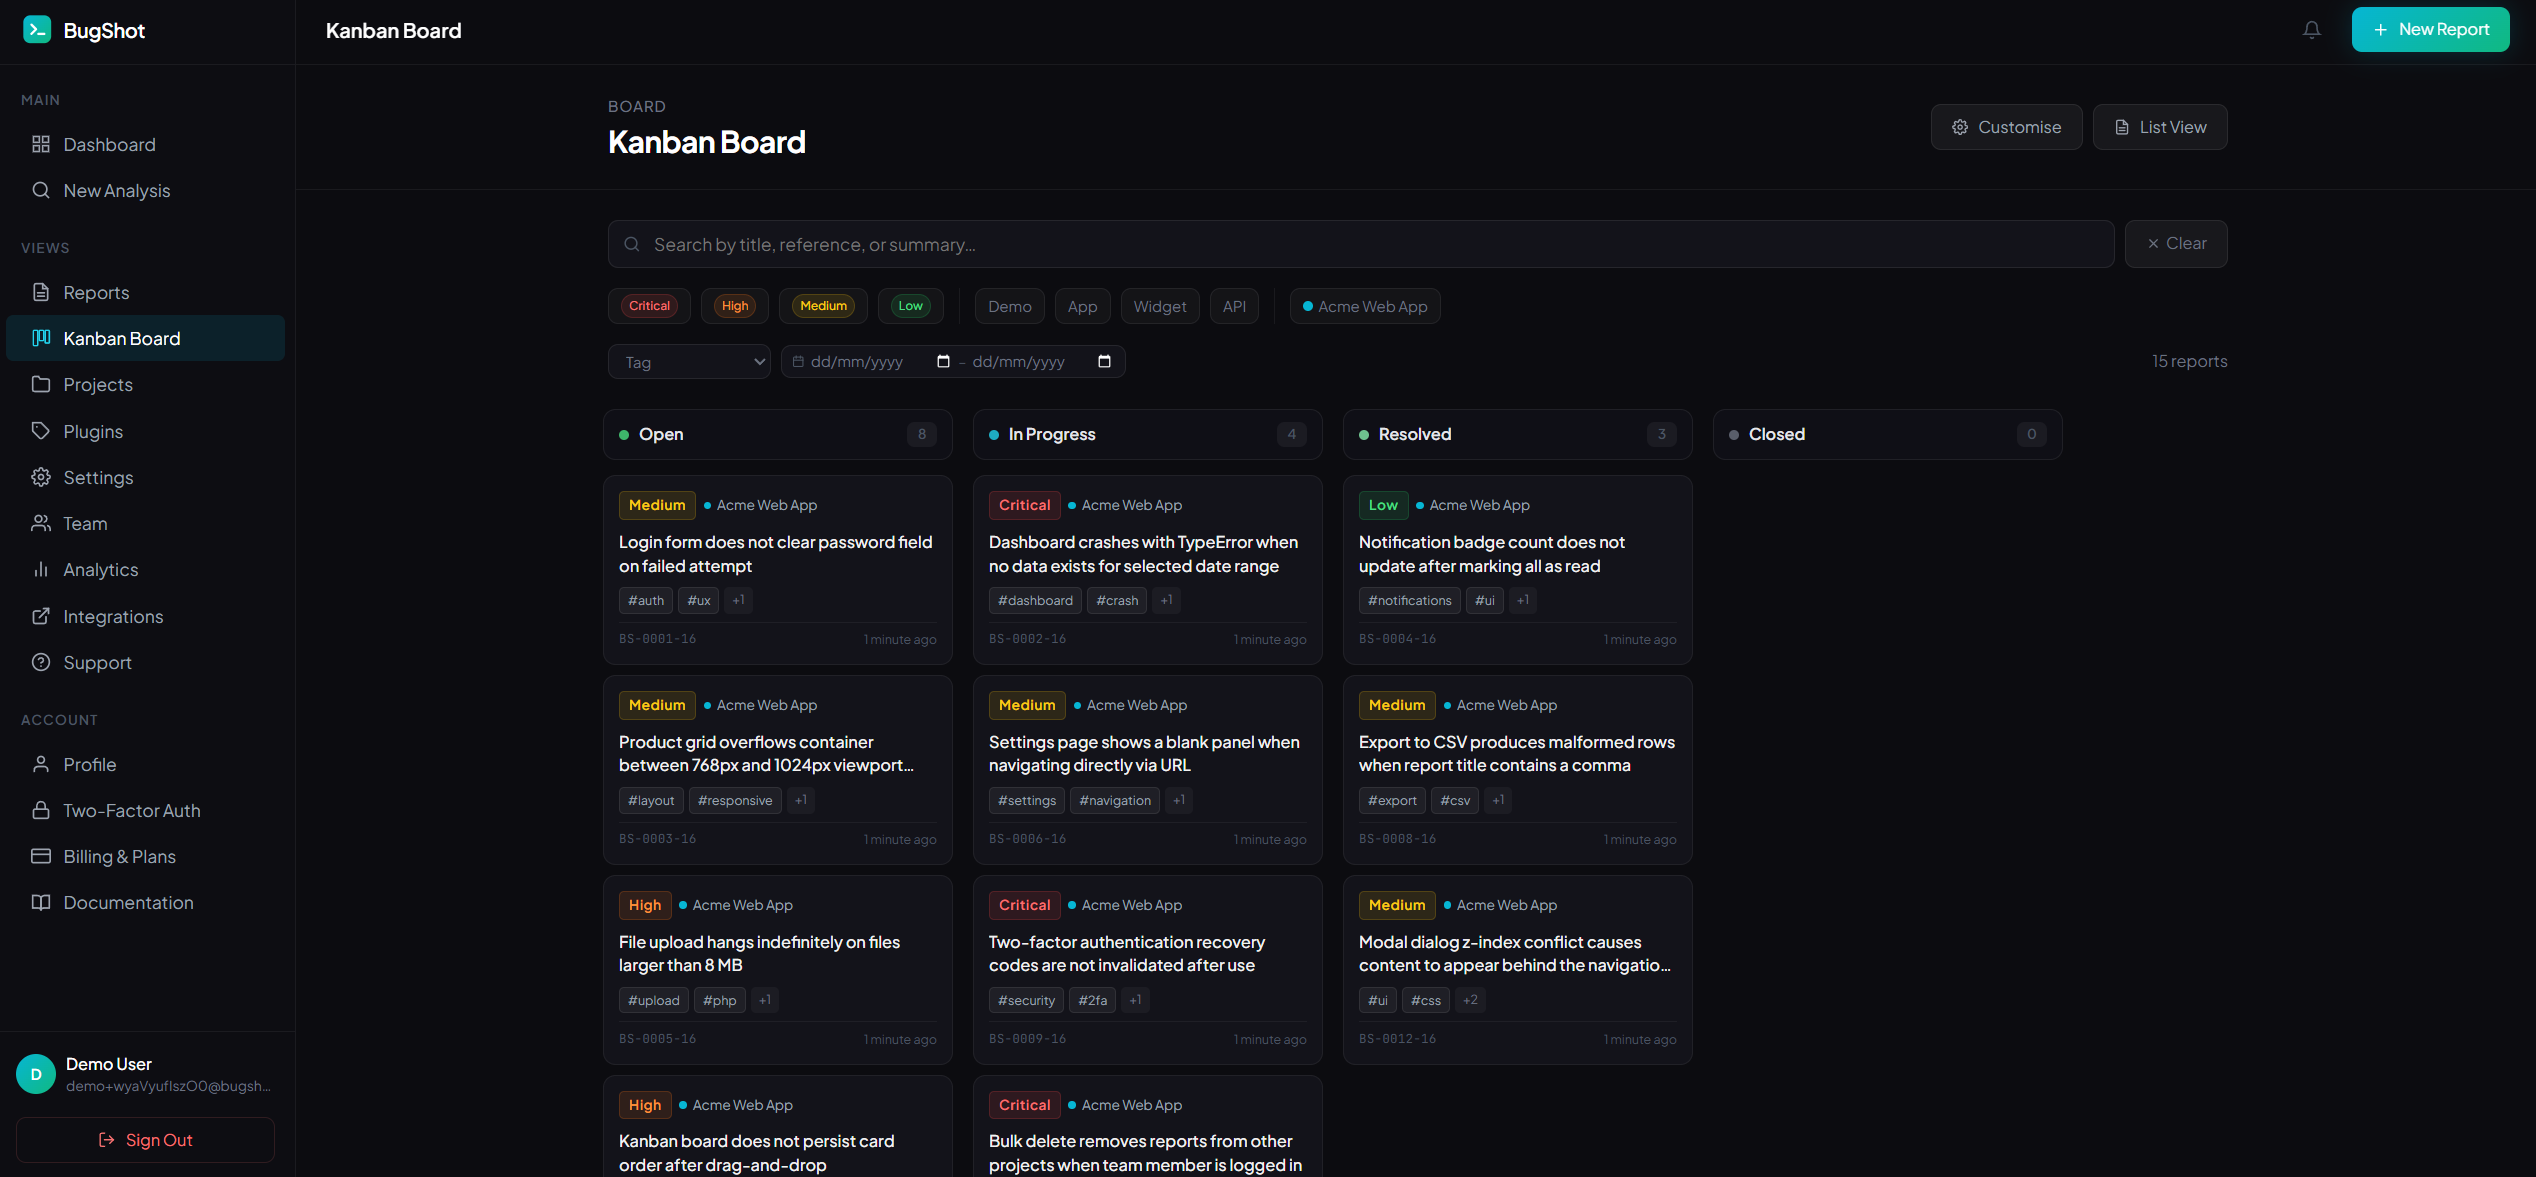This screenshot has width=2536, height=1177.
Task: Open the Tag dropdown filter
Action: 689,362
